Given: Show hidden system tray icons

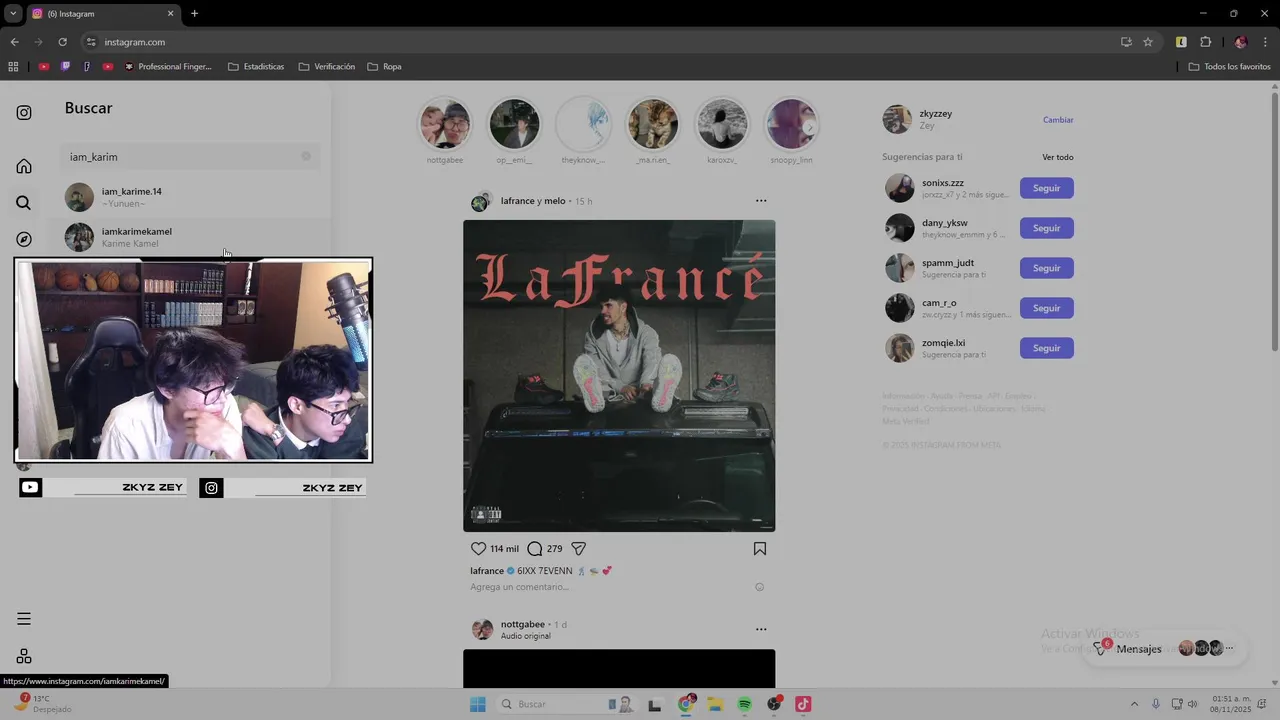Looking at the screenshot, I should 1134,704.
